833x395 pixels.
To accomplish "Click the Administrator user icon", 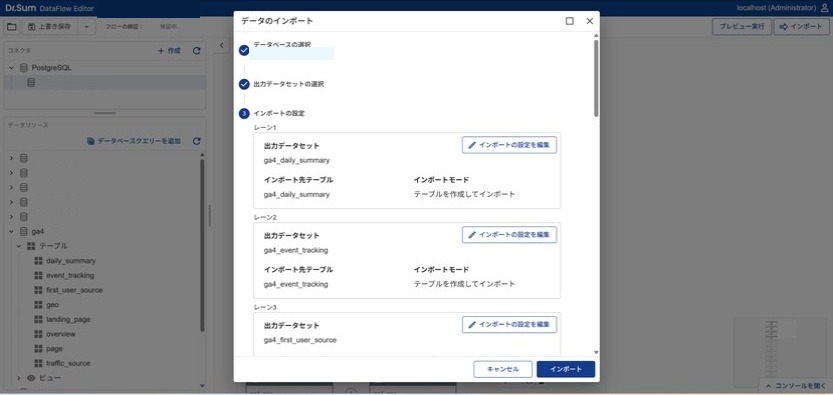I will (824, 7).
